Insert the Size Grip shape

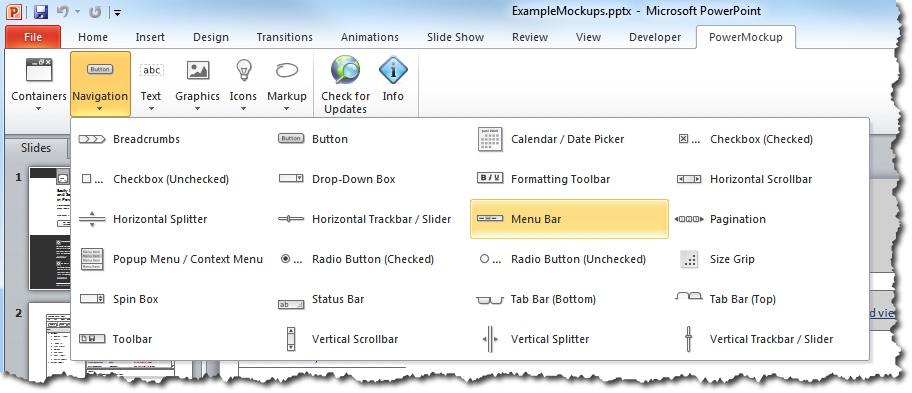click(x=768, y=259)
